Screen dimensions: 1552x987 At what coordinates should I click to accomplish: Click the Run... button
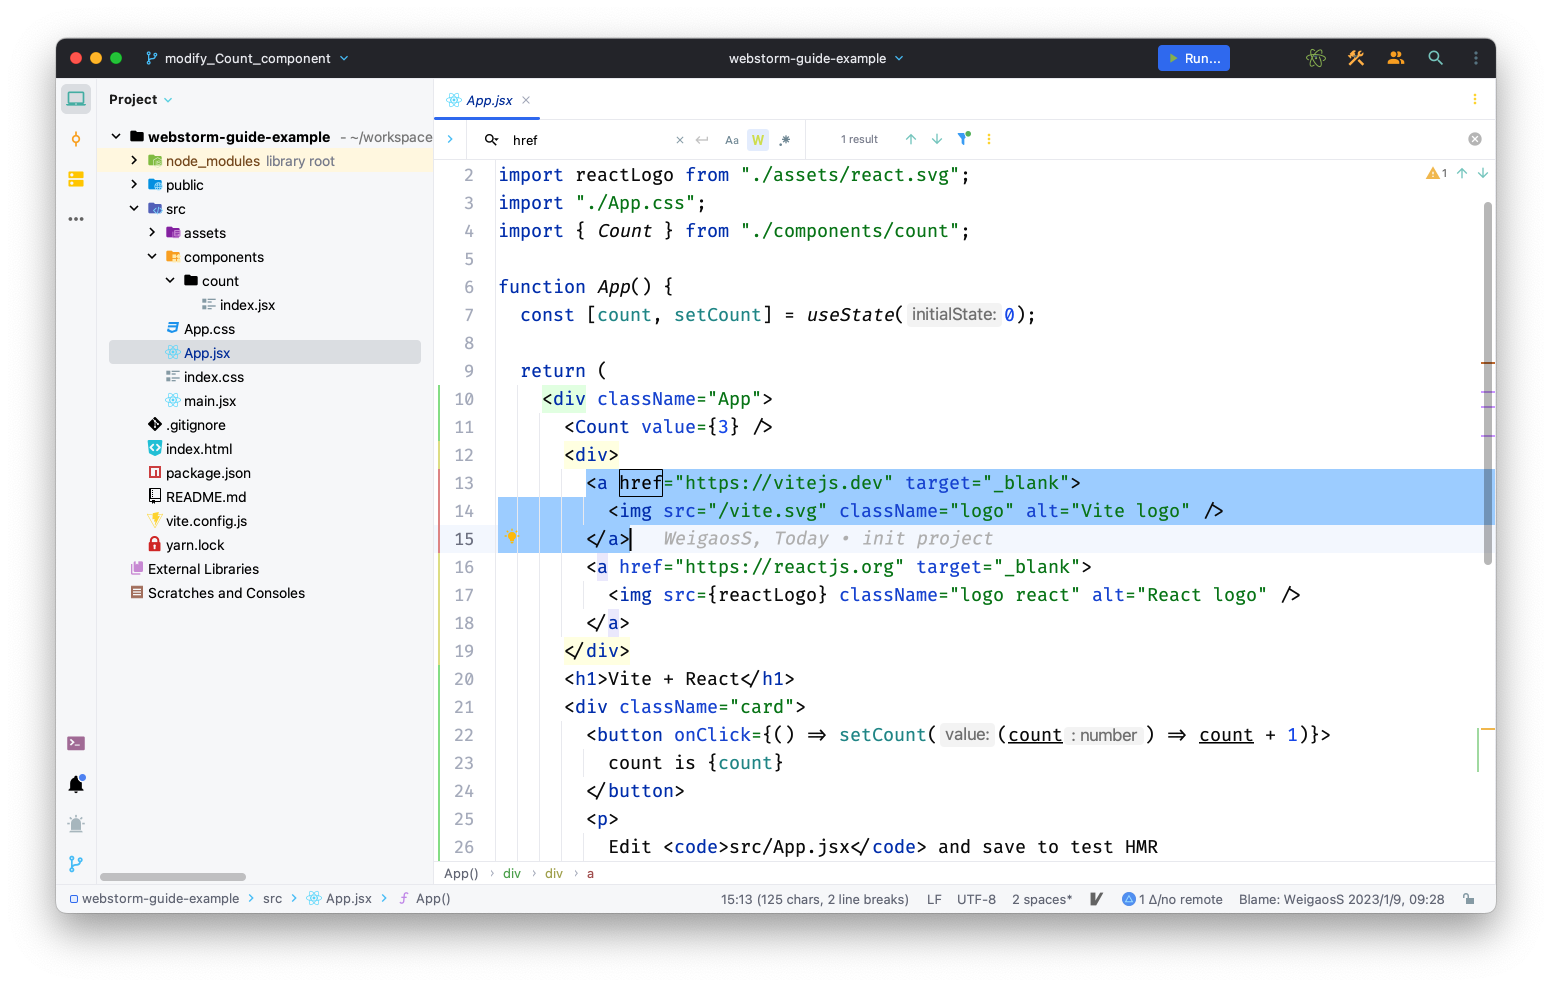click(1193, 58)
